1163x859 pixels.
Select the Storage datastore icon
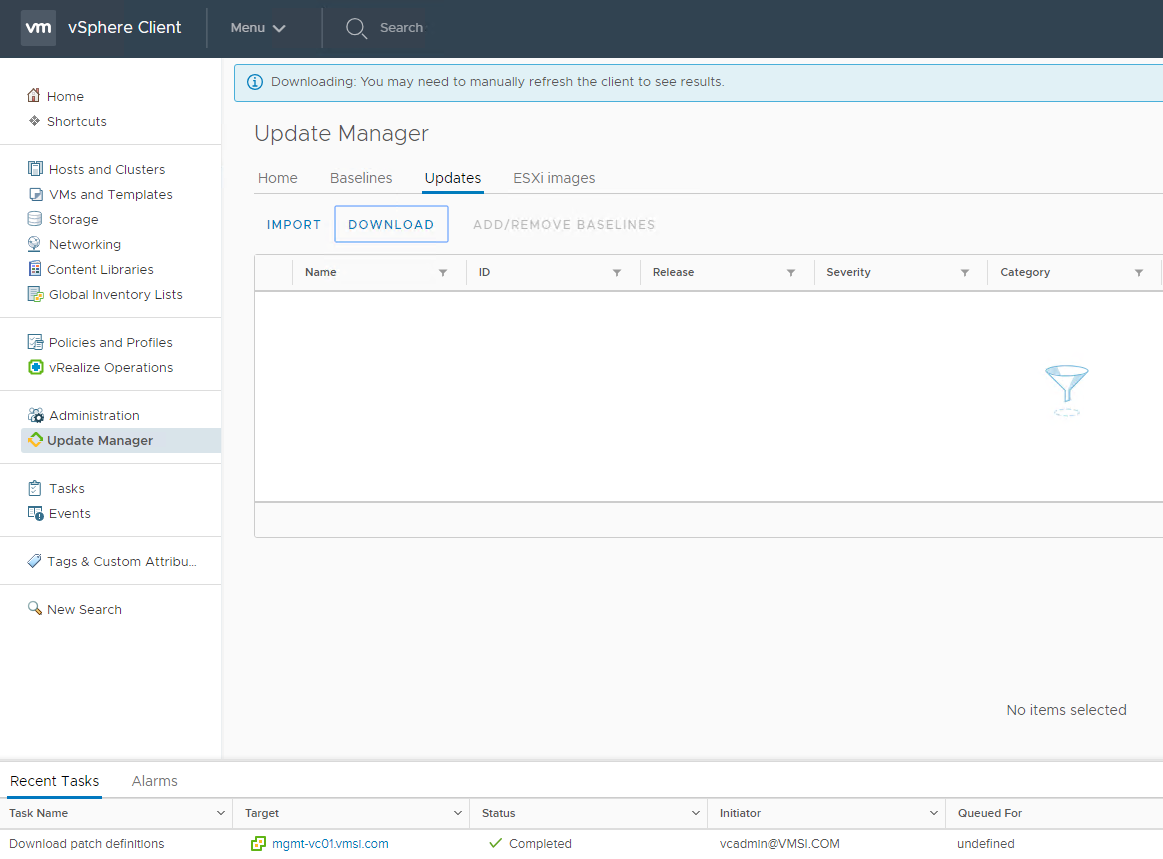tap(36, 219)
